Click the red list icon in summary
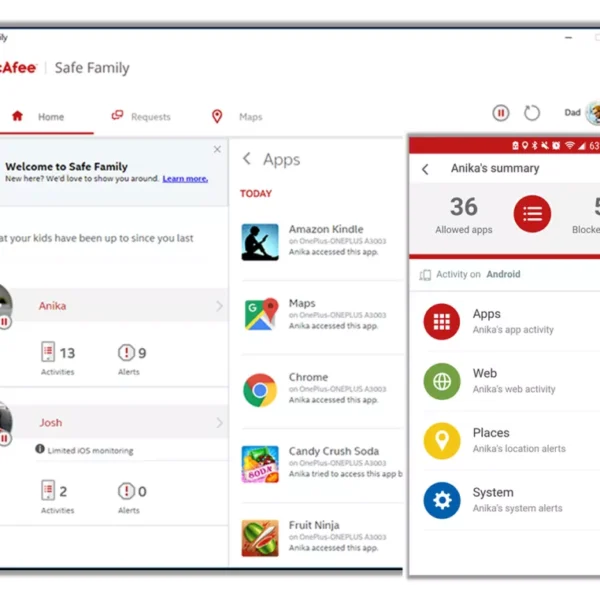The image size is (600, 600). point(532,213)
